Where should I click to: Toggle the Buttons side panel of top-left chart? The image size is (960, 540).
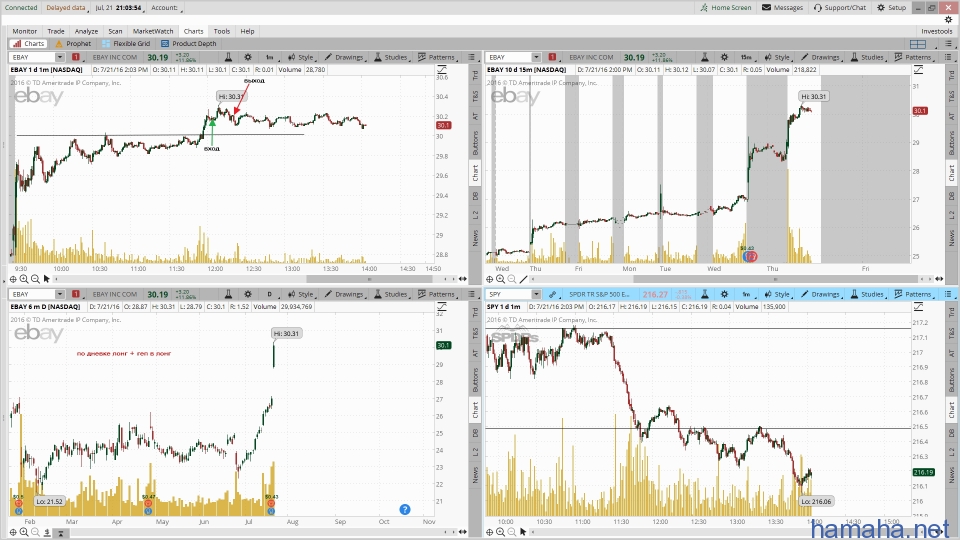475,143
